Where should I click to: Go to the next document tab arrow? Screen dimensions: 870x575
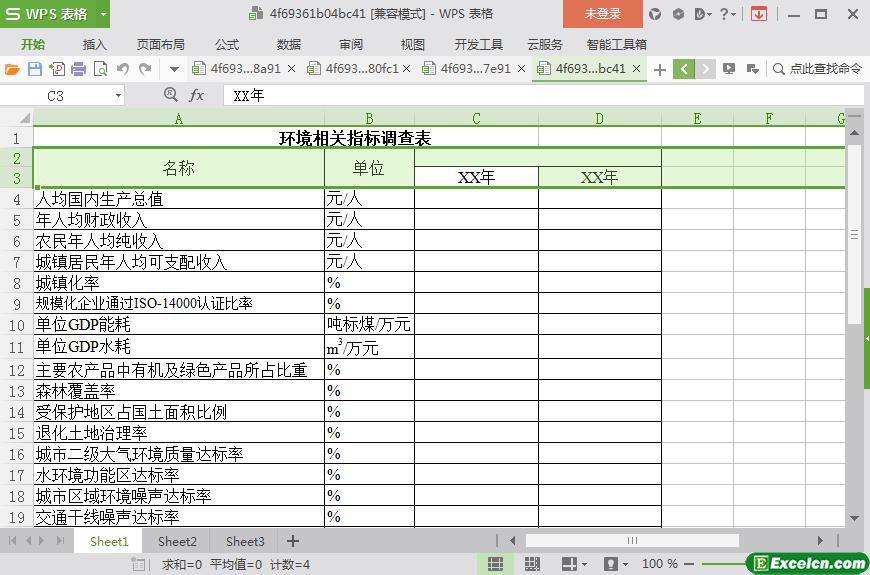(705, 69)
